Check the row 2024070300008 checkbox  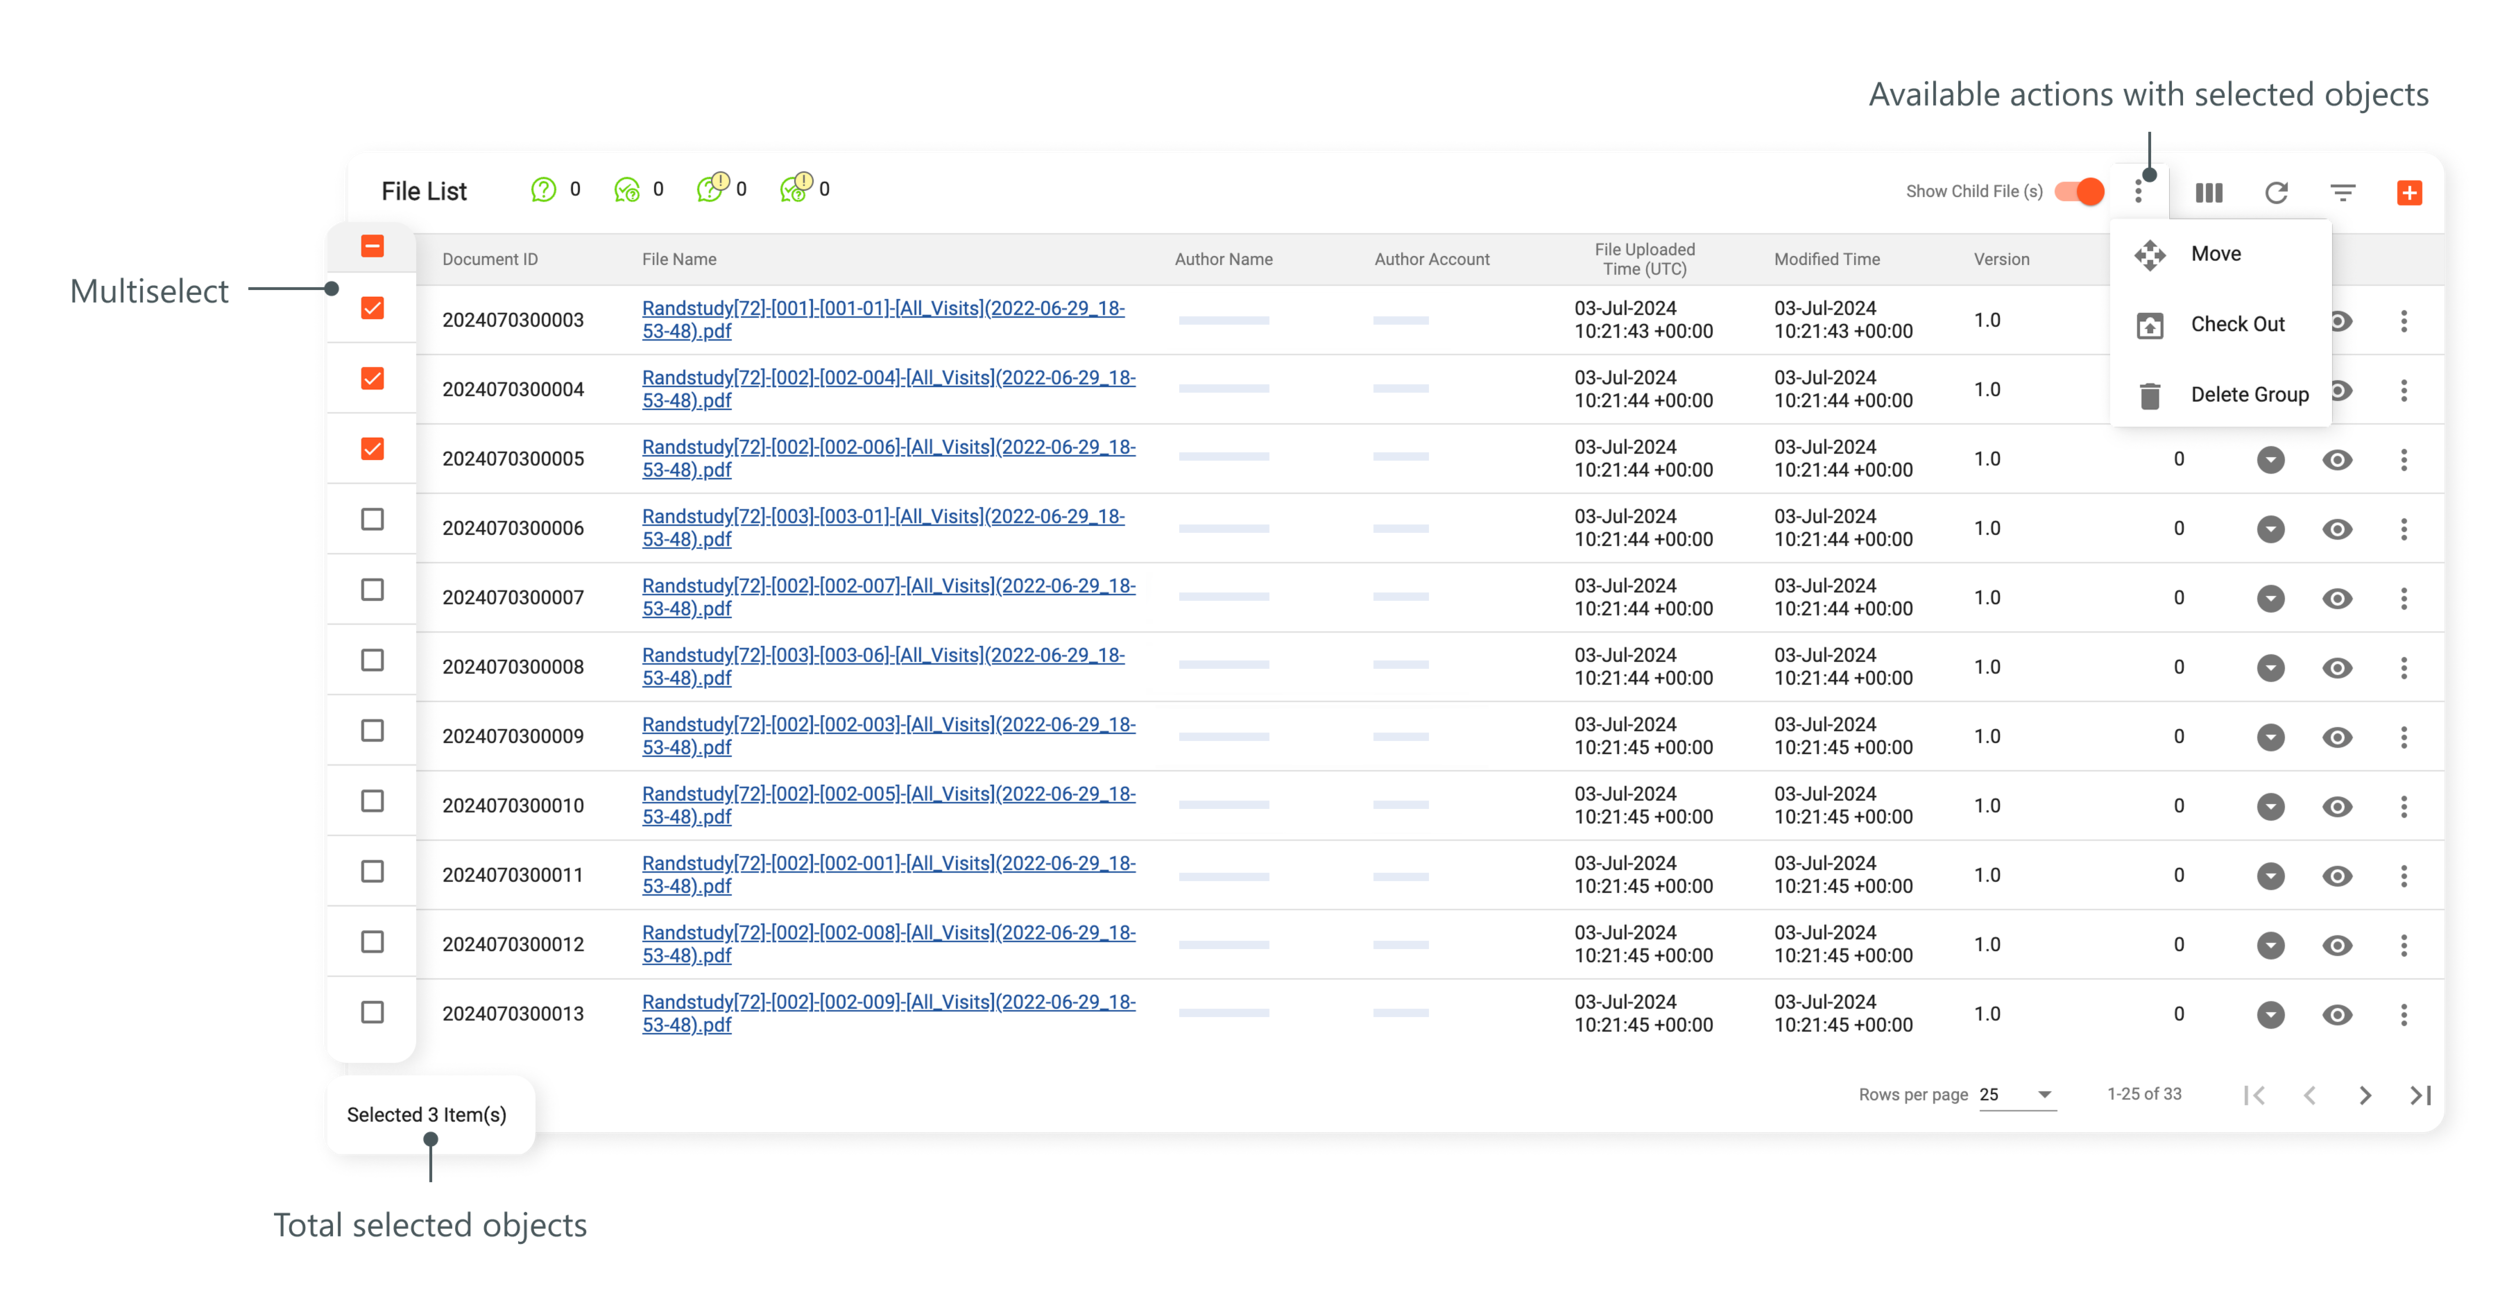[x=372, y=660]
